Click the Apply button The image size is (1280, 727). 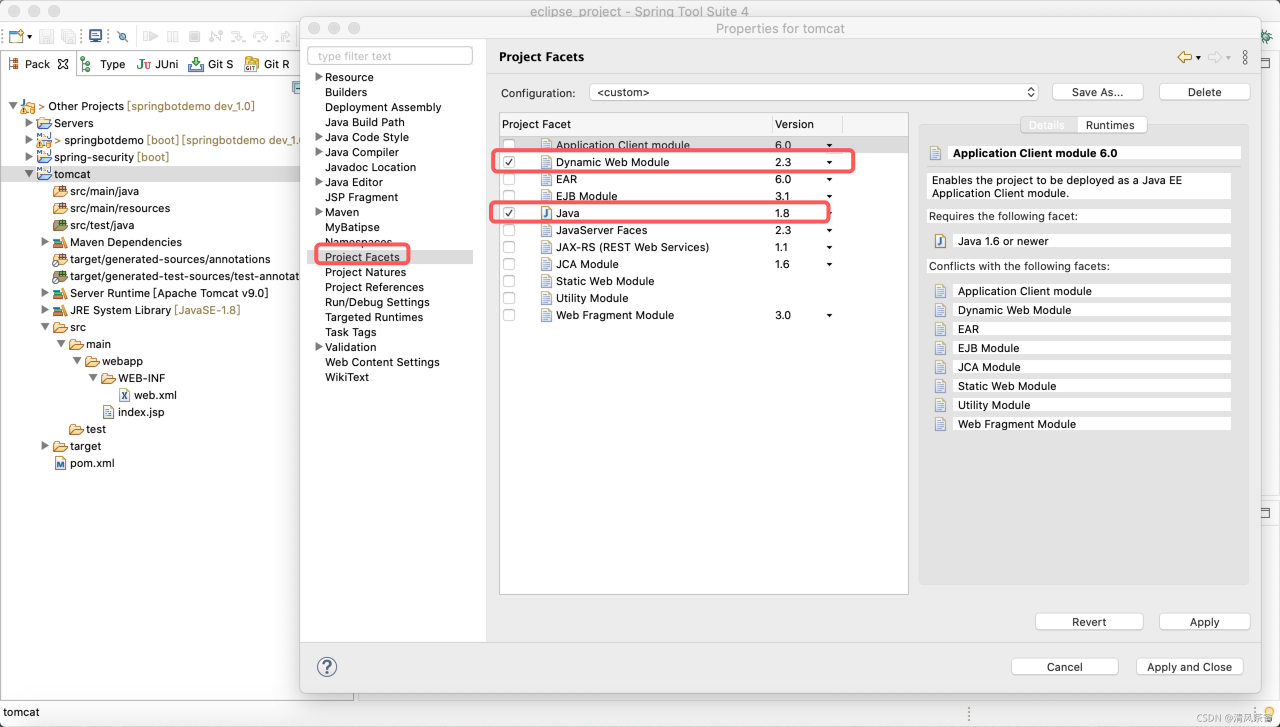click(x=1204, y=621)
